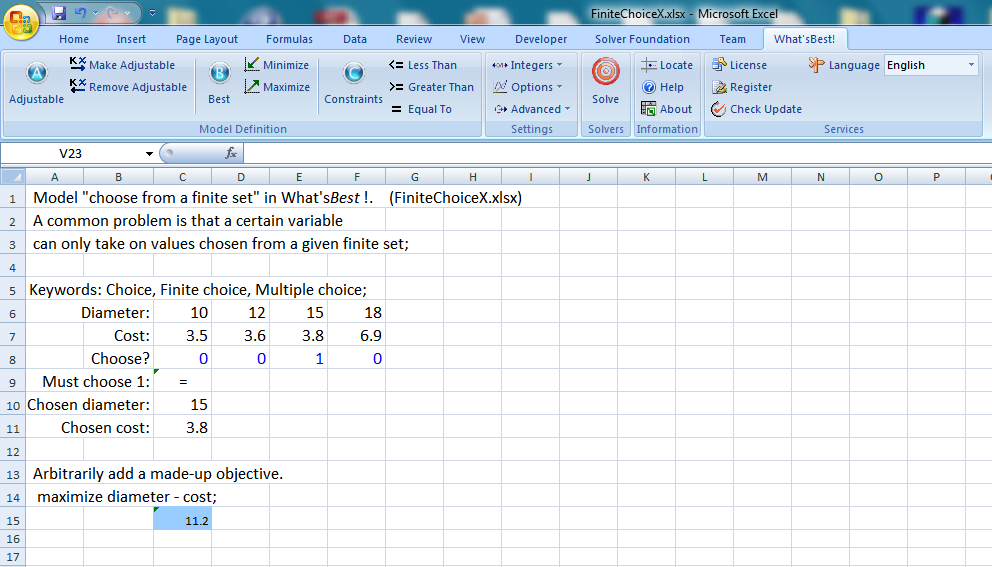Select column G header
The width and height of the screenshot is (992, 567).
coord(414,177)
